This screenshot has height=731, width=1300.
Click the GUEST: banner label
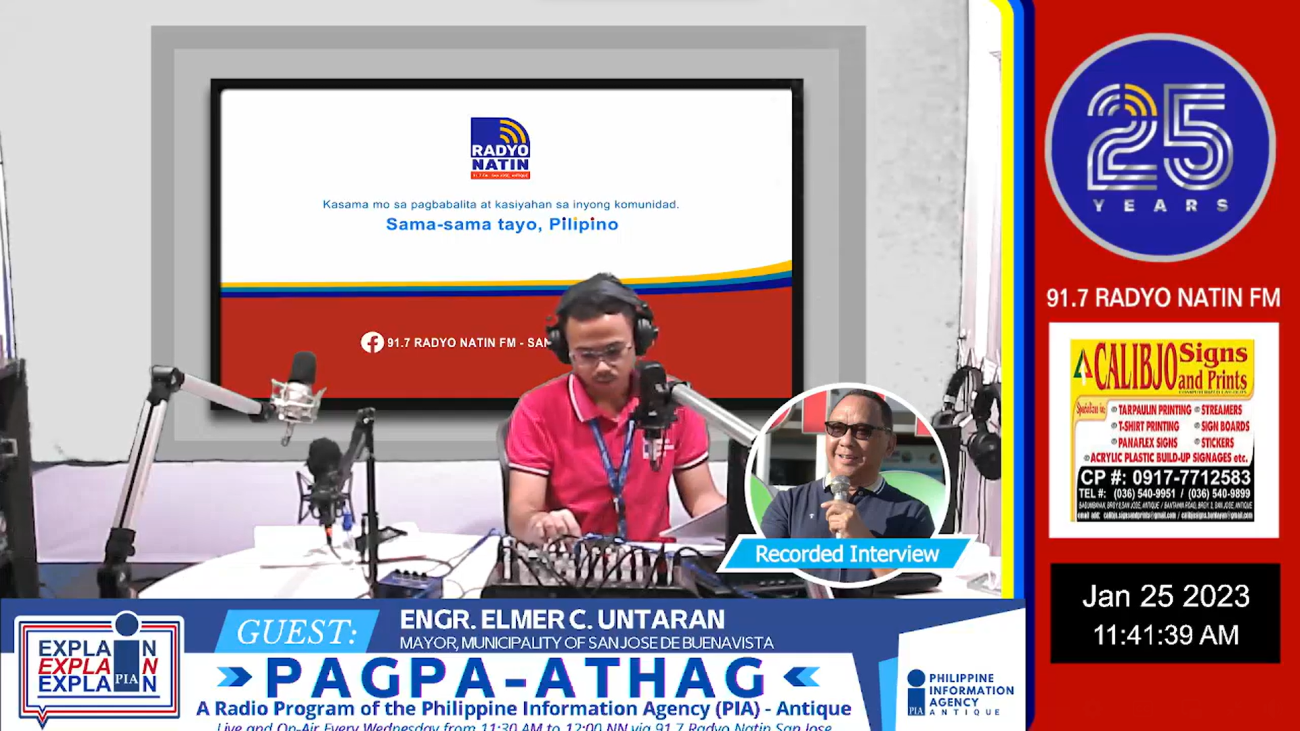[297, 632]
